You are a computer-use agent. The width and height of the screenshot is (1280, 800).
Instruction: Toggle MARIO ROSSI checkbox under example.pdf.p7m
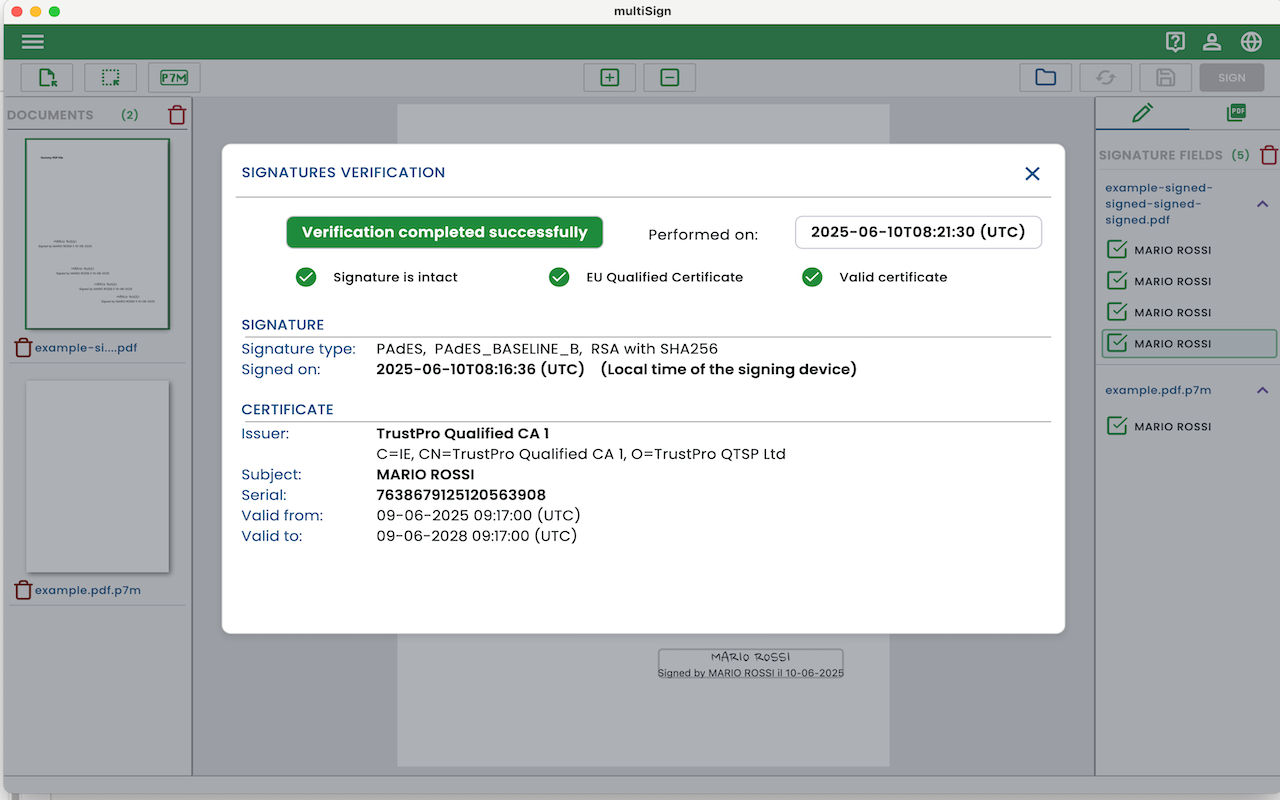point(1117,426)
